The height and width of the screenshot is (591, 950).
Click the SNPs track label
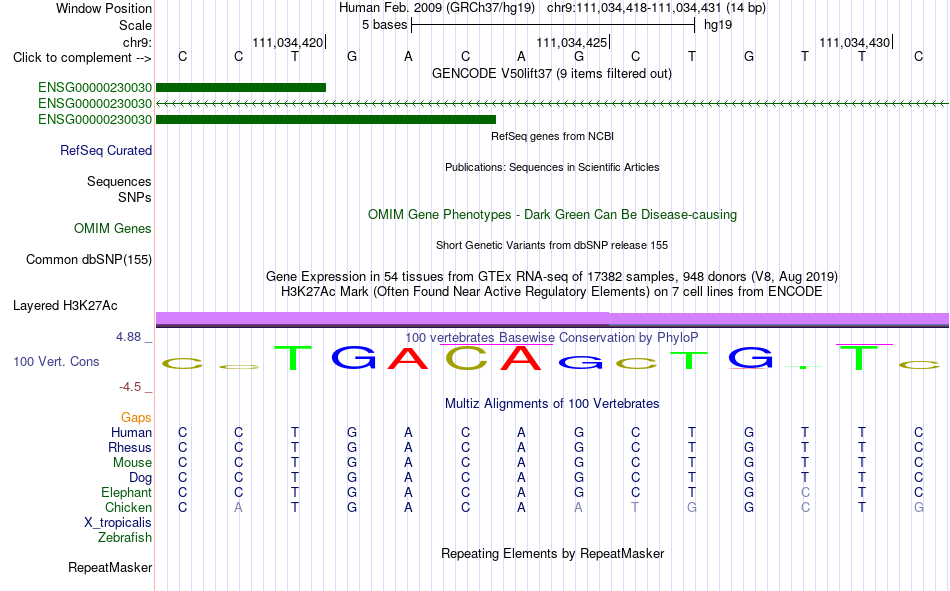(x=135, y=197)
